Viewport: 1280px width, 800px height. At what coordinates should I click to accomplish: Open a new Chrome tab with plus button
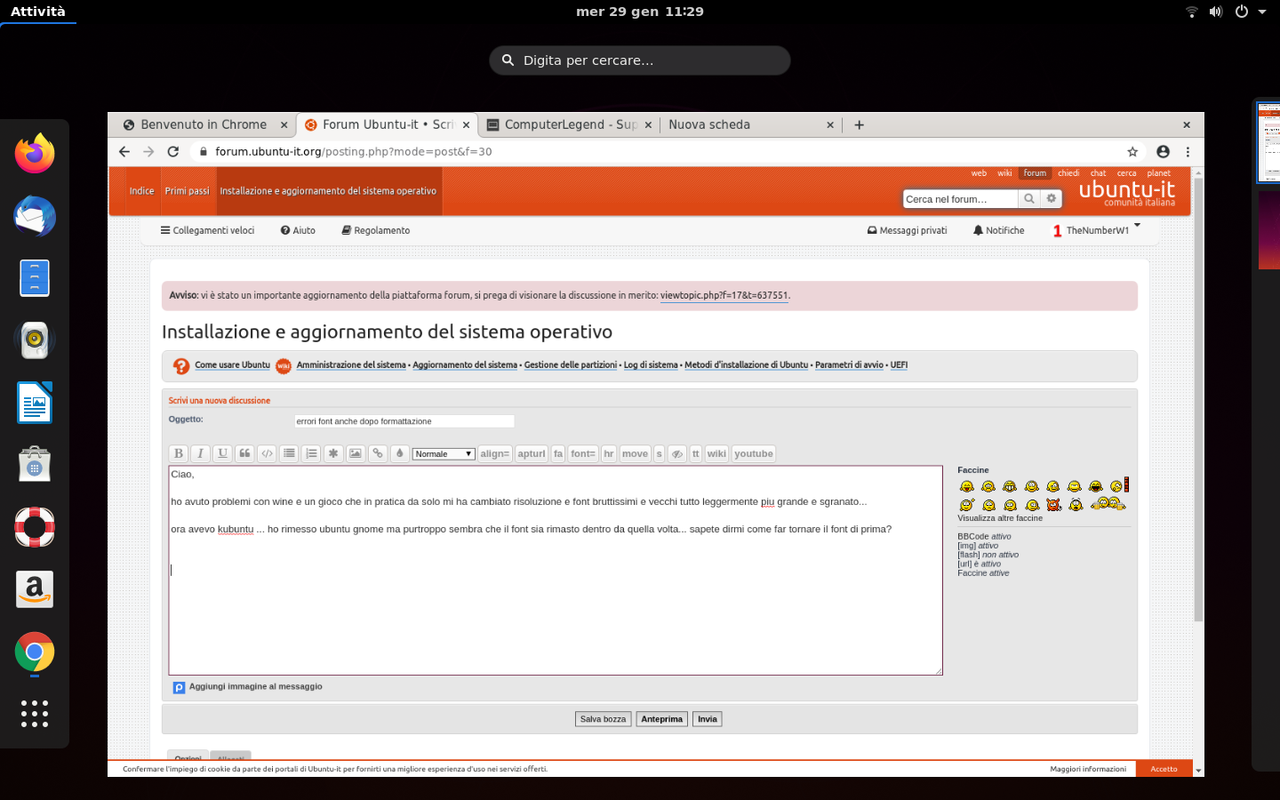coord(859,125)
